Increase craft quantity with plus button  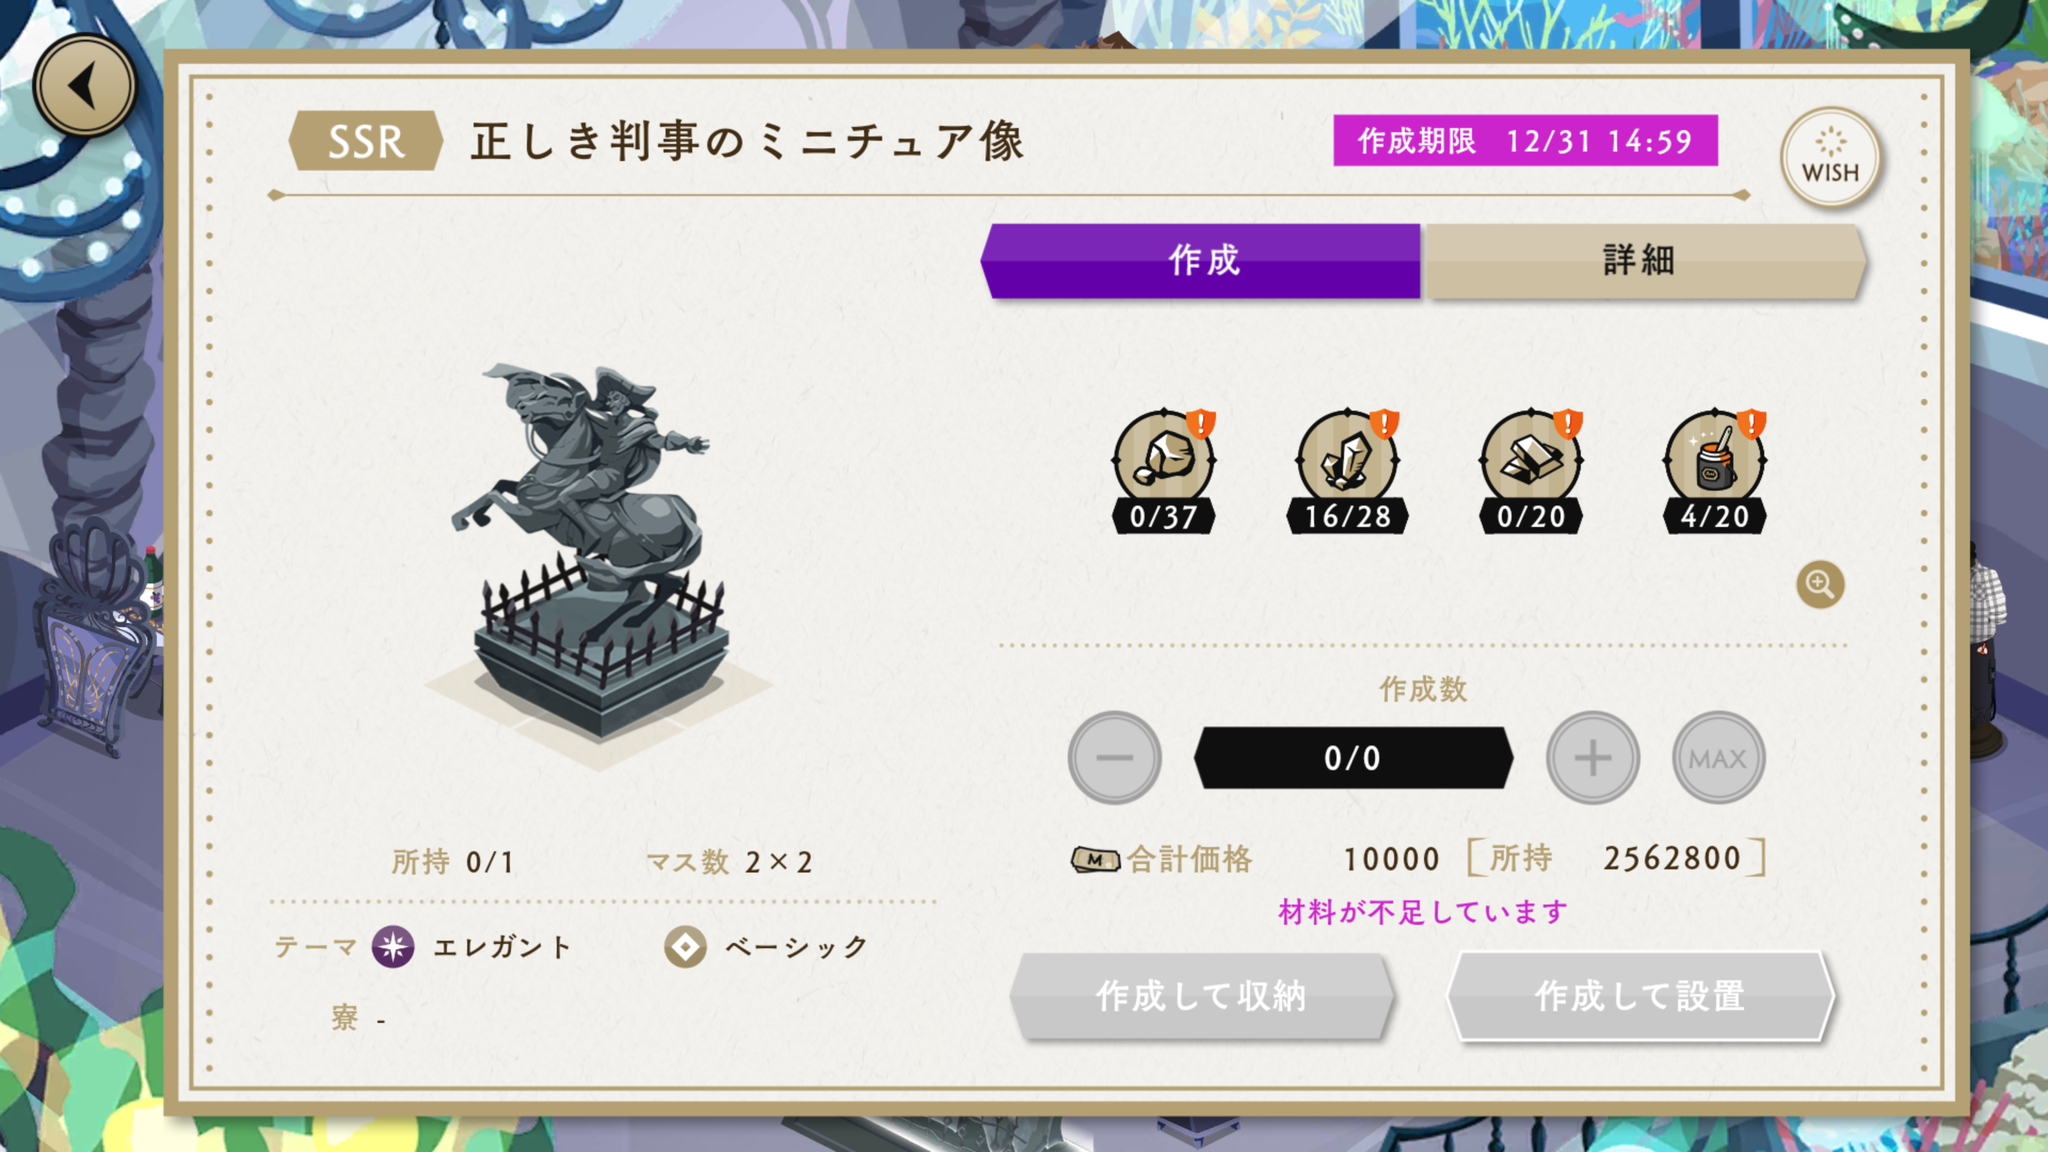(x=1592, y=758)
